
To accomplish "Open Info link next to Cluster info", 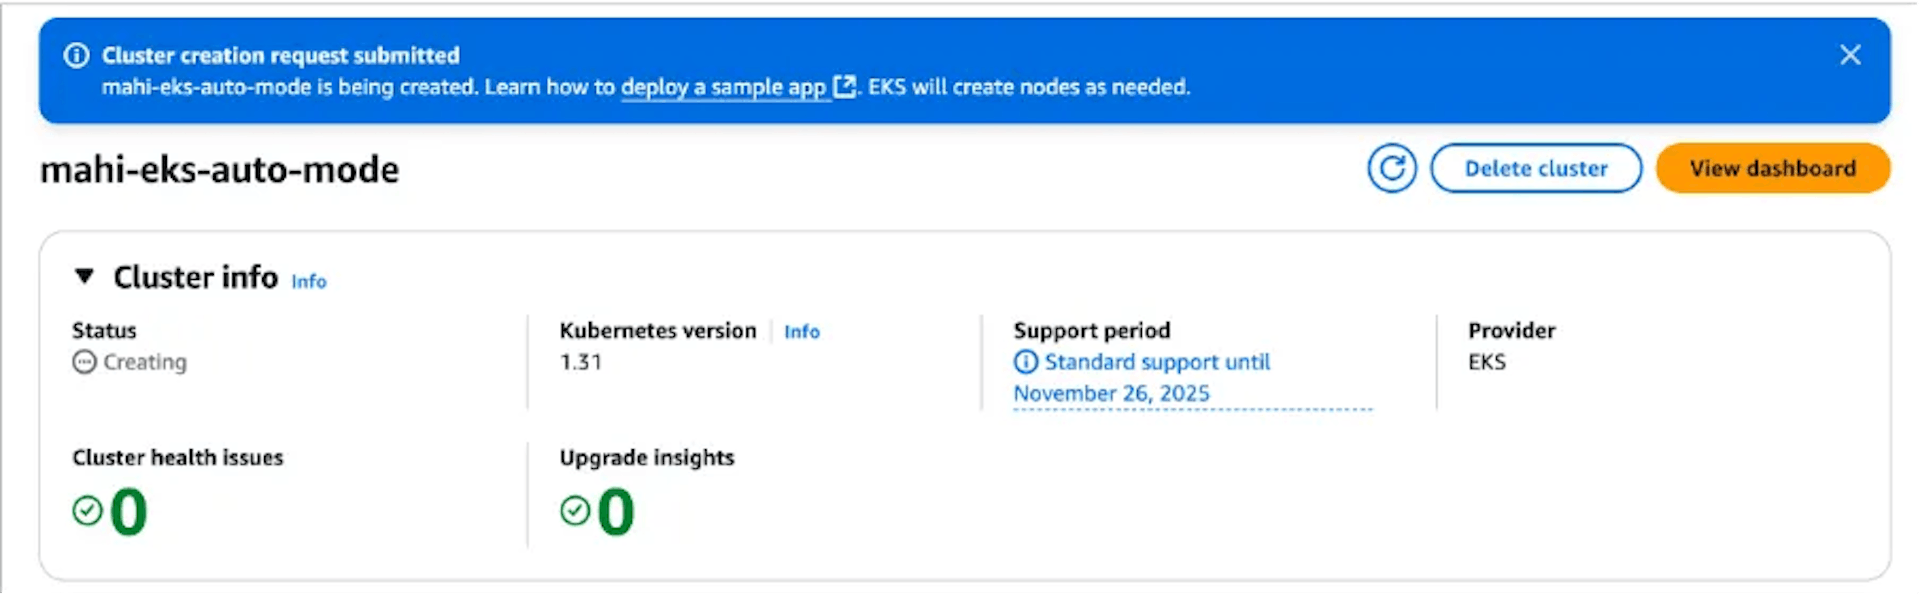I will pos(309,282).
